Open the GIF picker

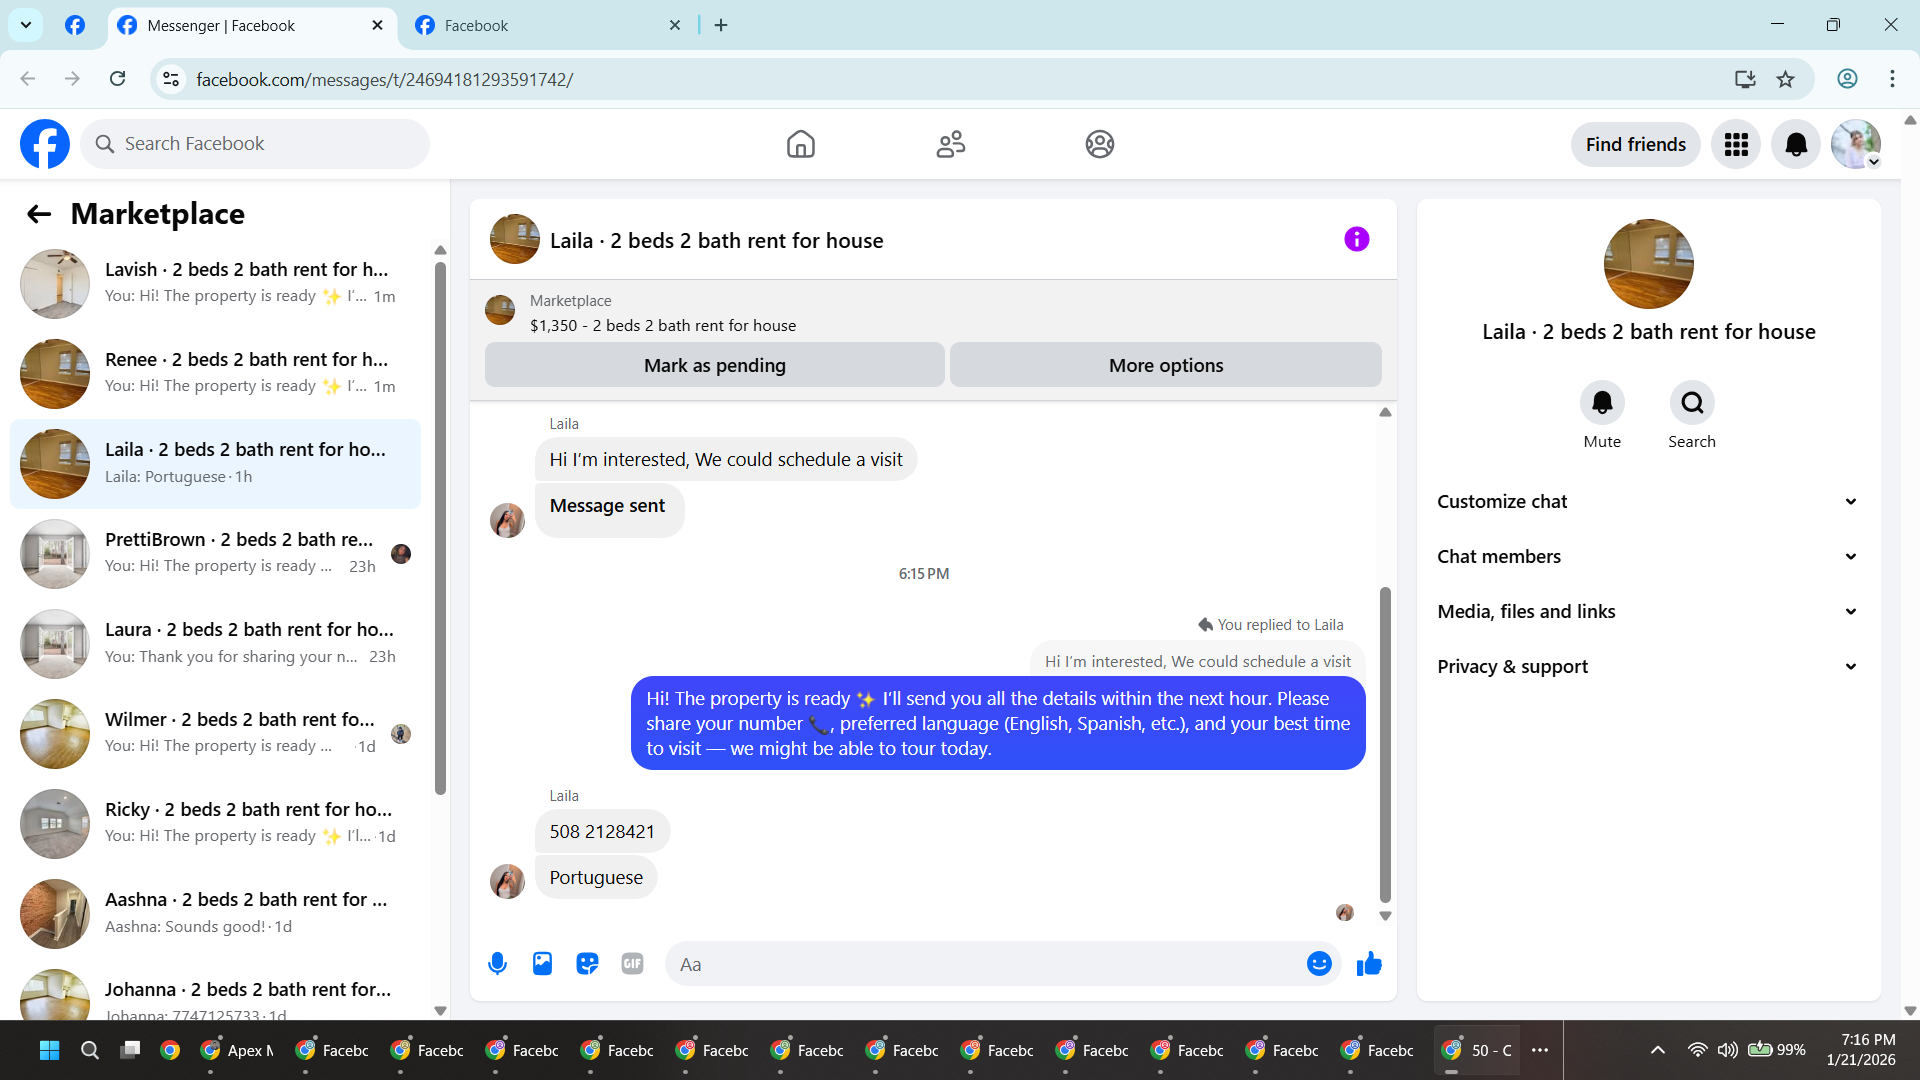[632, 964]
